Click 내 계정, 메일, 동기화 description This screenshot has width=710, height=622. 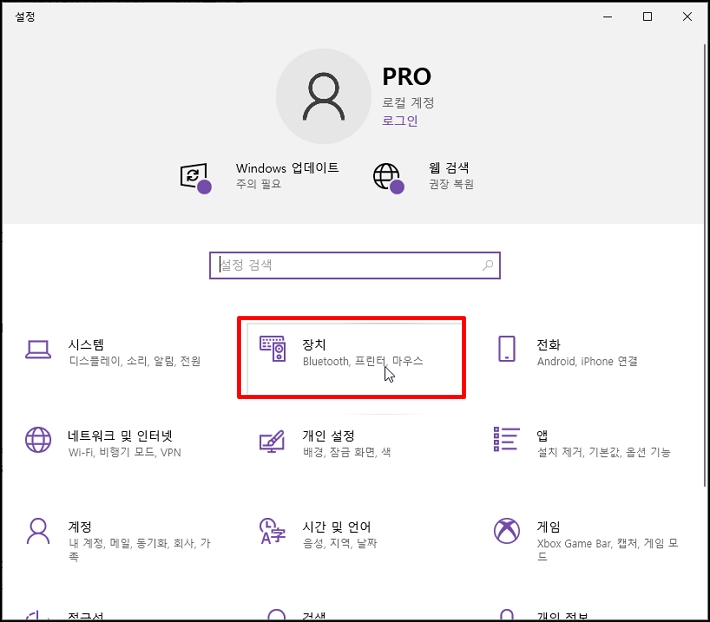coord(139,549)
